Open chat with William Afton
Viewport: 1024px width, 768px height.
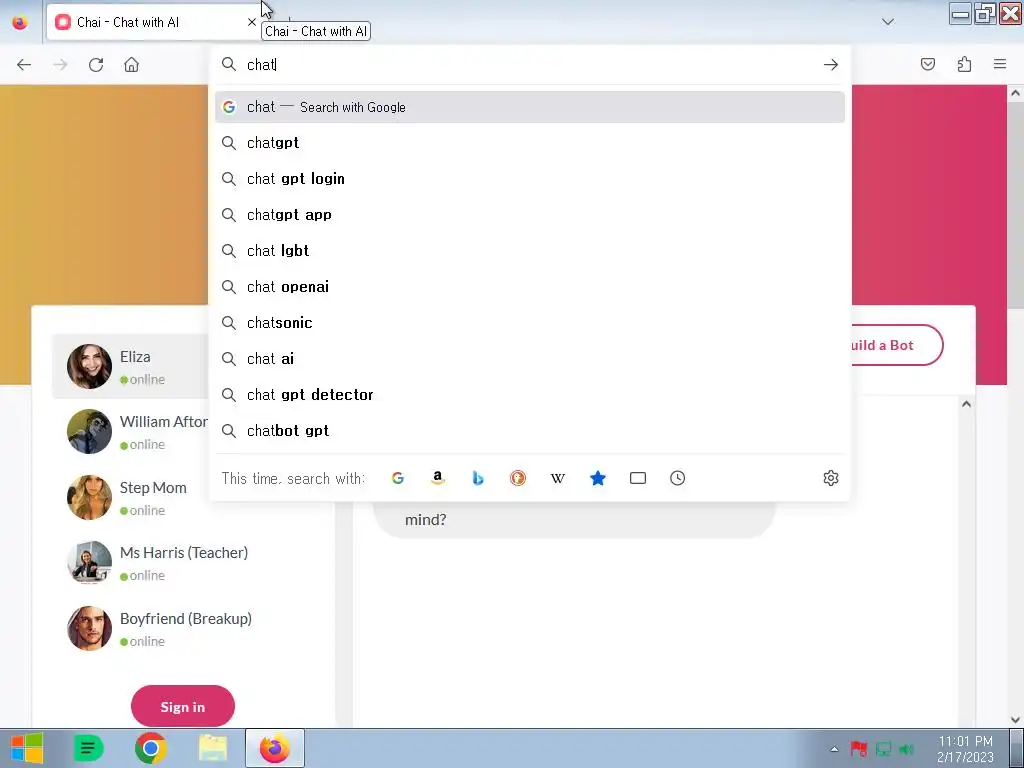[x=131, y=432]
